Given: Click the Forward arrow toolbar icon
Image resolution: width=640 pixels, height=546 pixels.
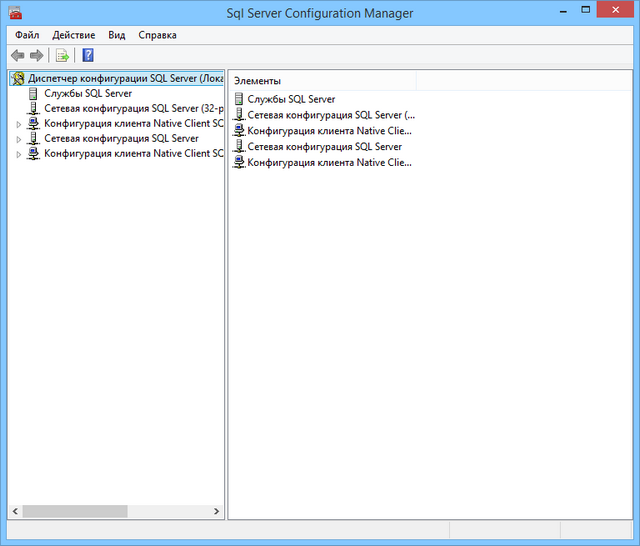Looking at the screenshot, I should pyautogui.click(x=36, y=56).
